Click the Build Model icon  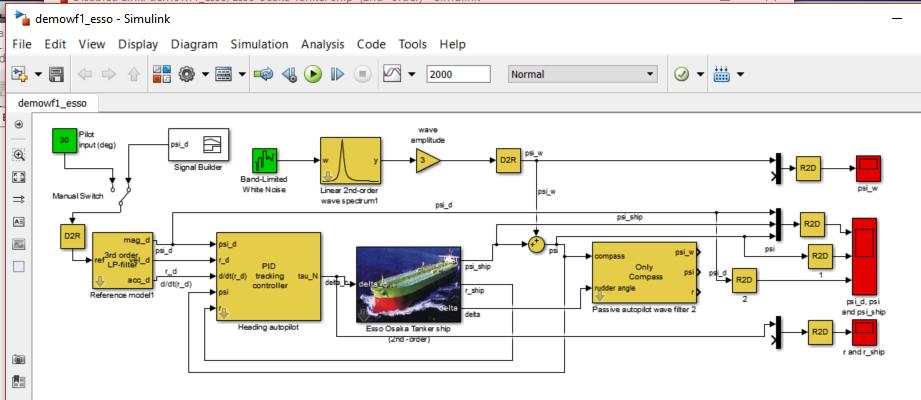(721, 75)
